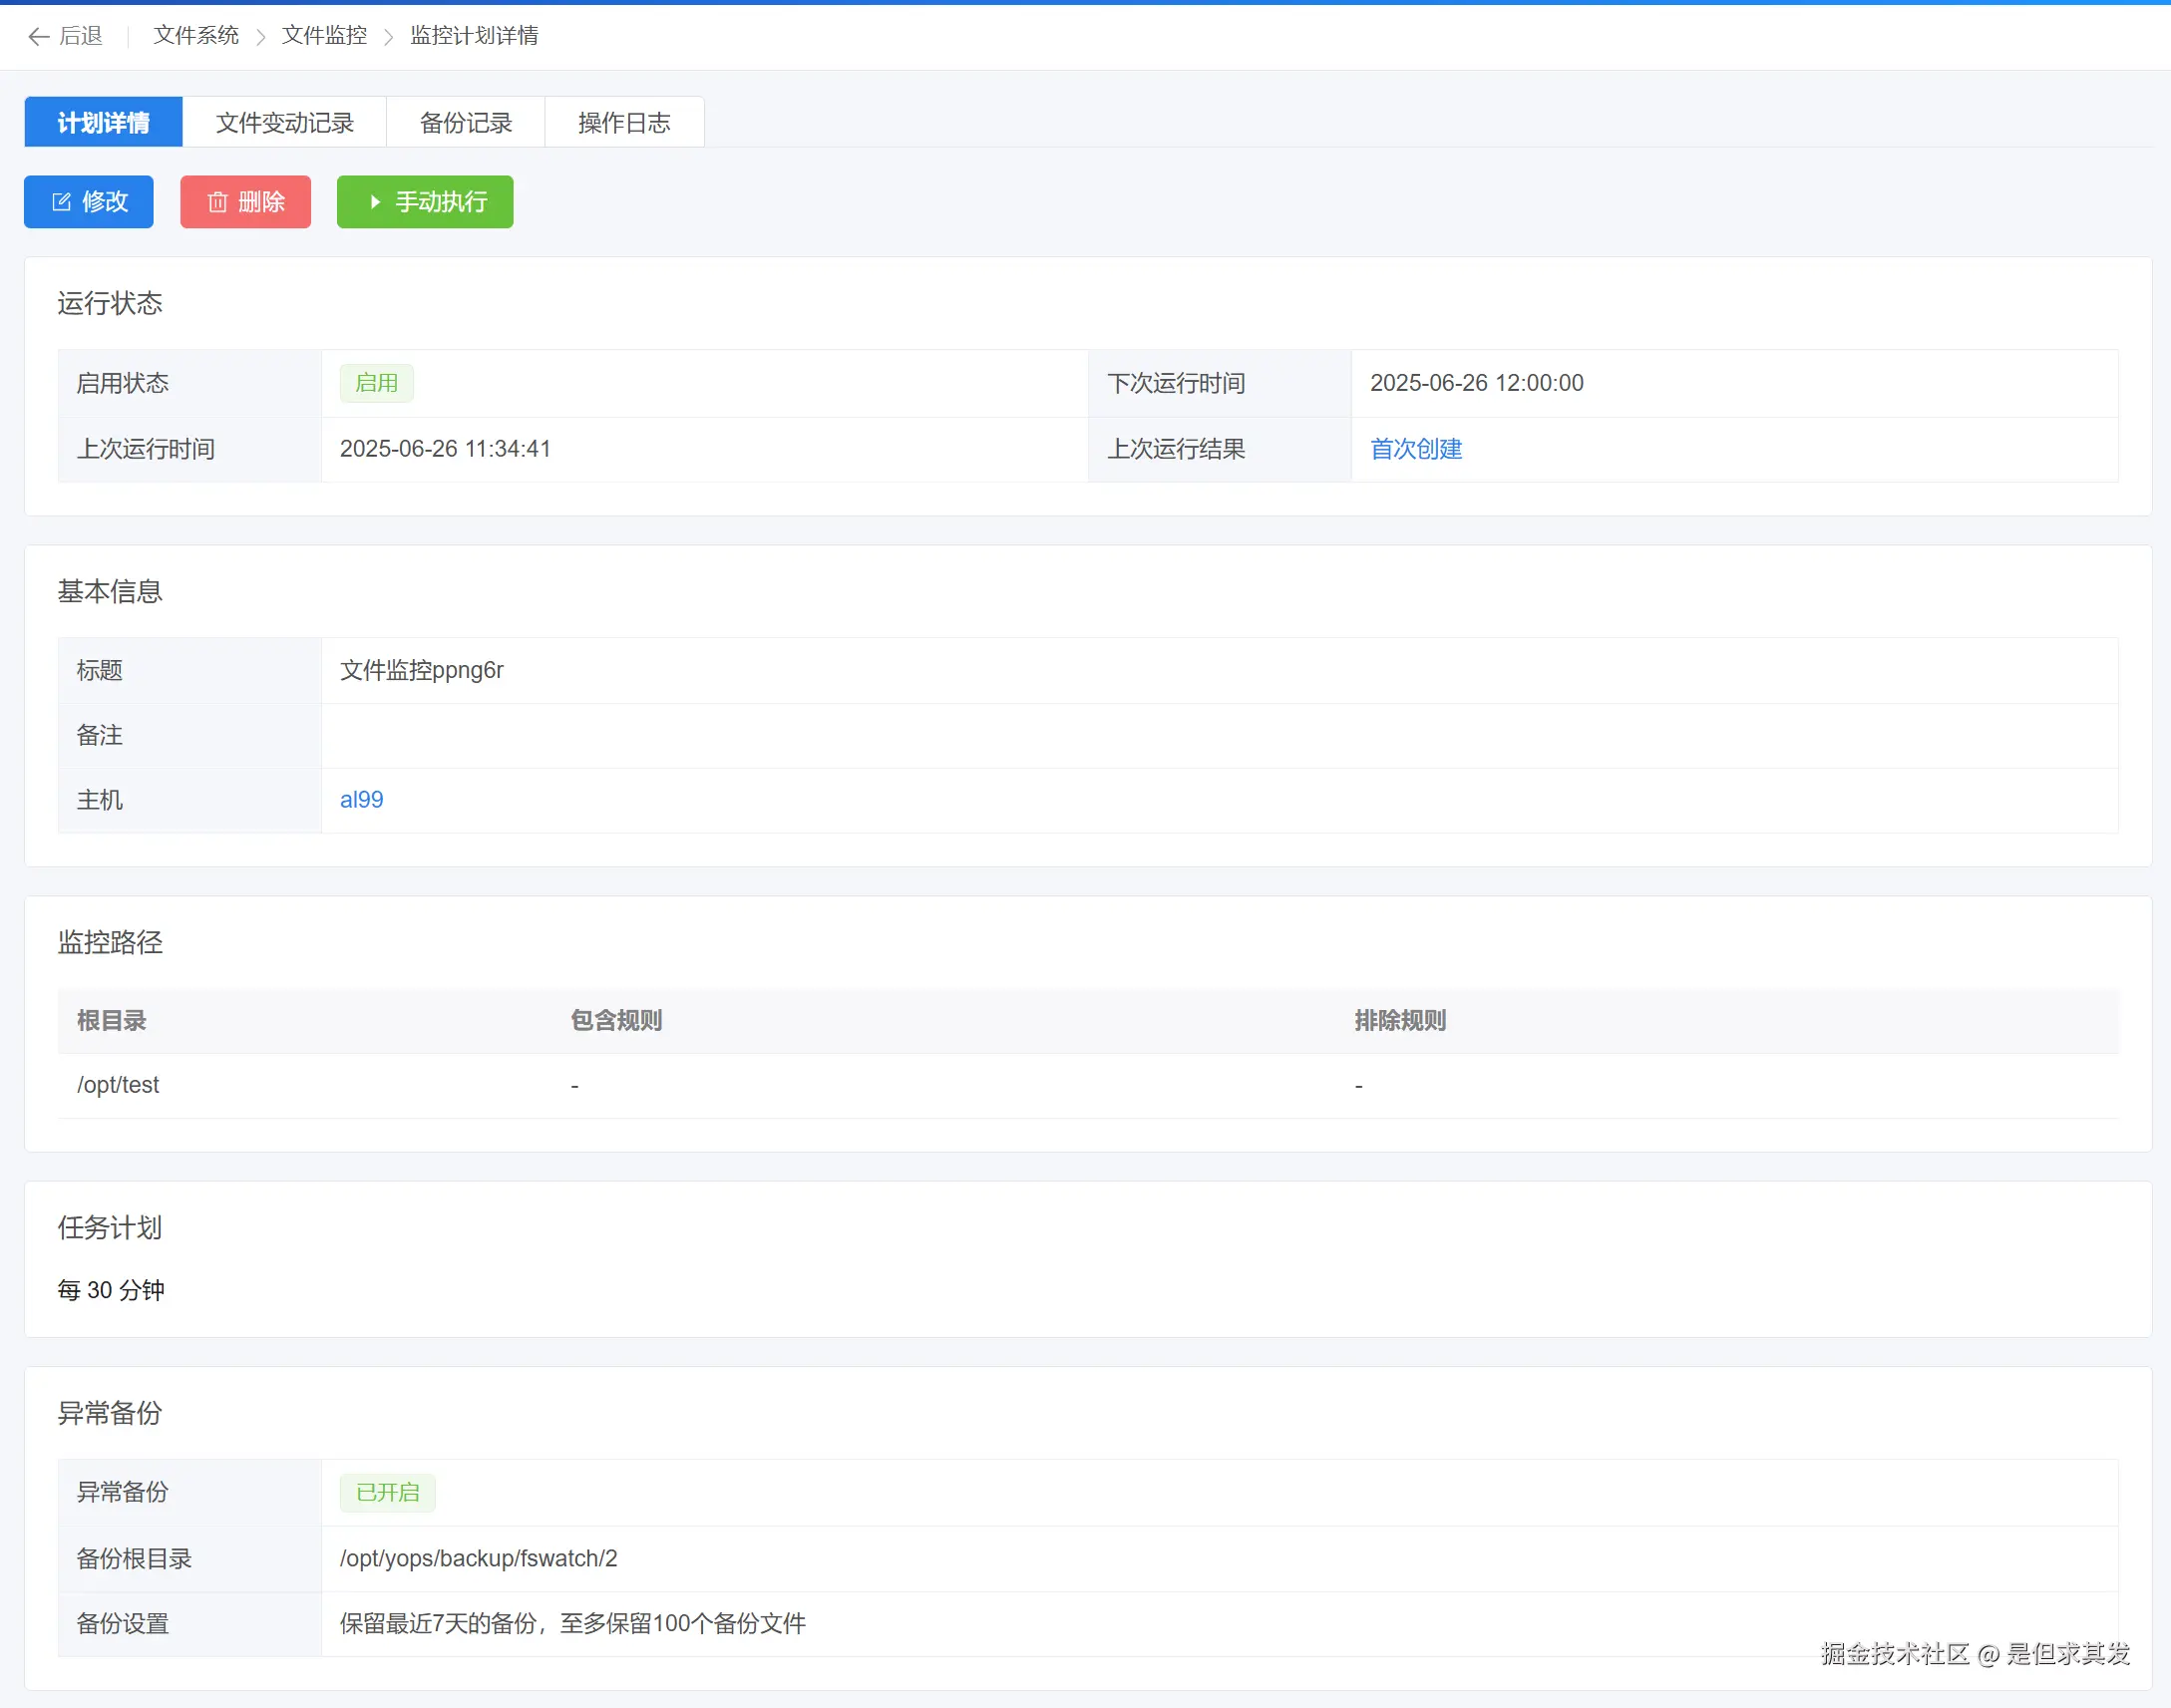Go to 文件系统 in breadcrumb
Viewport: 2171px width, 1708px height.
tap(196, 36)
